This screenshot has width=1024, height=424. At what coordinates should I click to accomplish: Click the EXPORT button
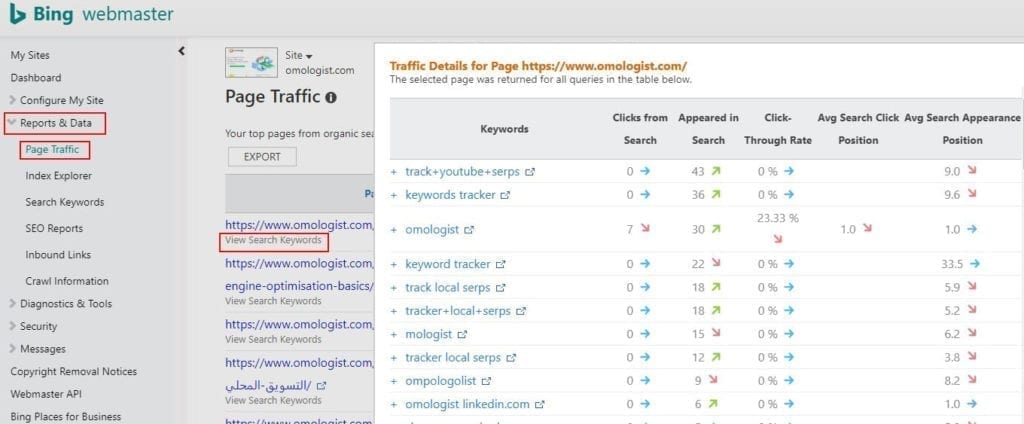point(262,157)
